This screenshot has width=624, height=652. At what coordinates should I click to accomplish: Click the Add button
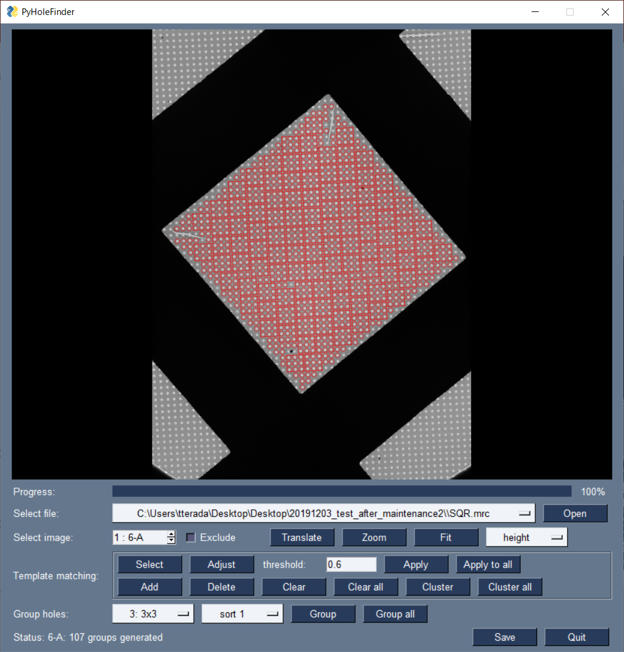point(150,587)
